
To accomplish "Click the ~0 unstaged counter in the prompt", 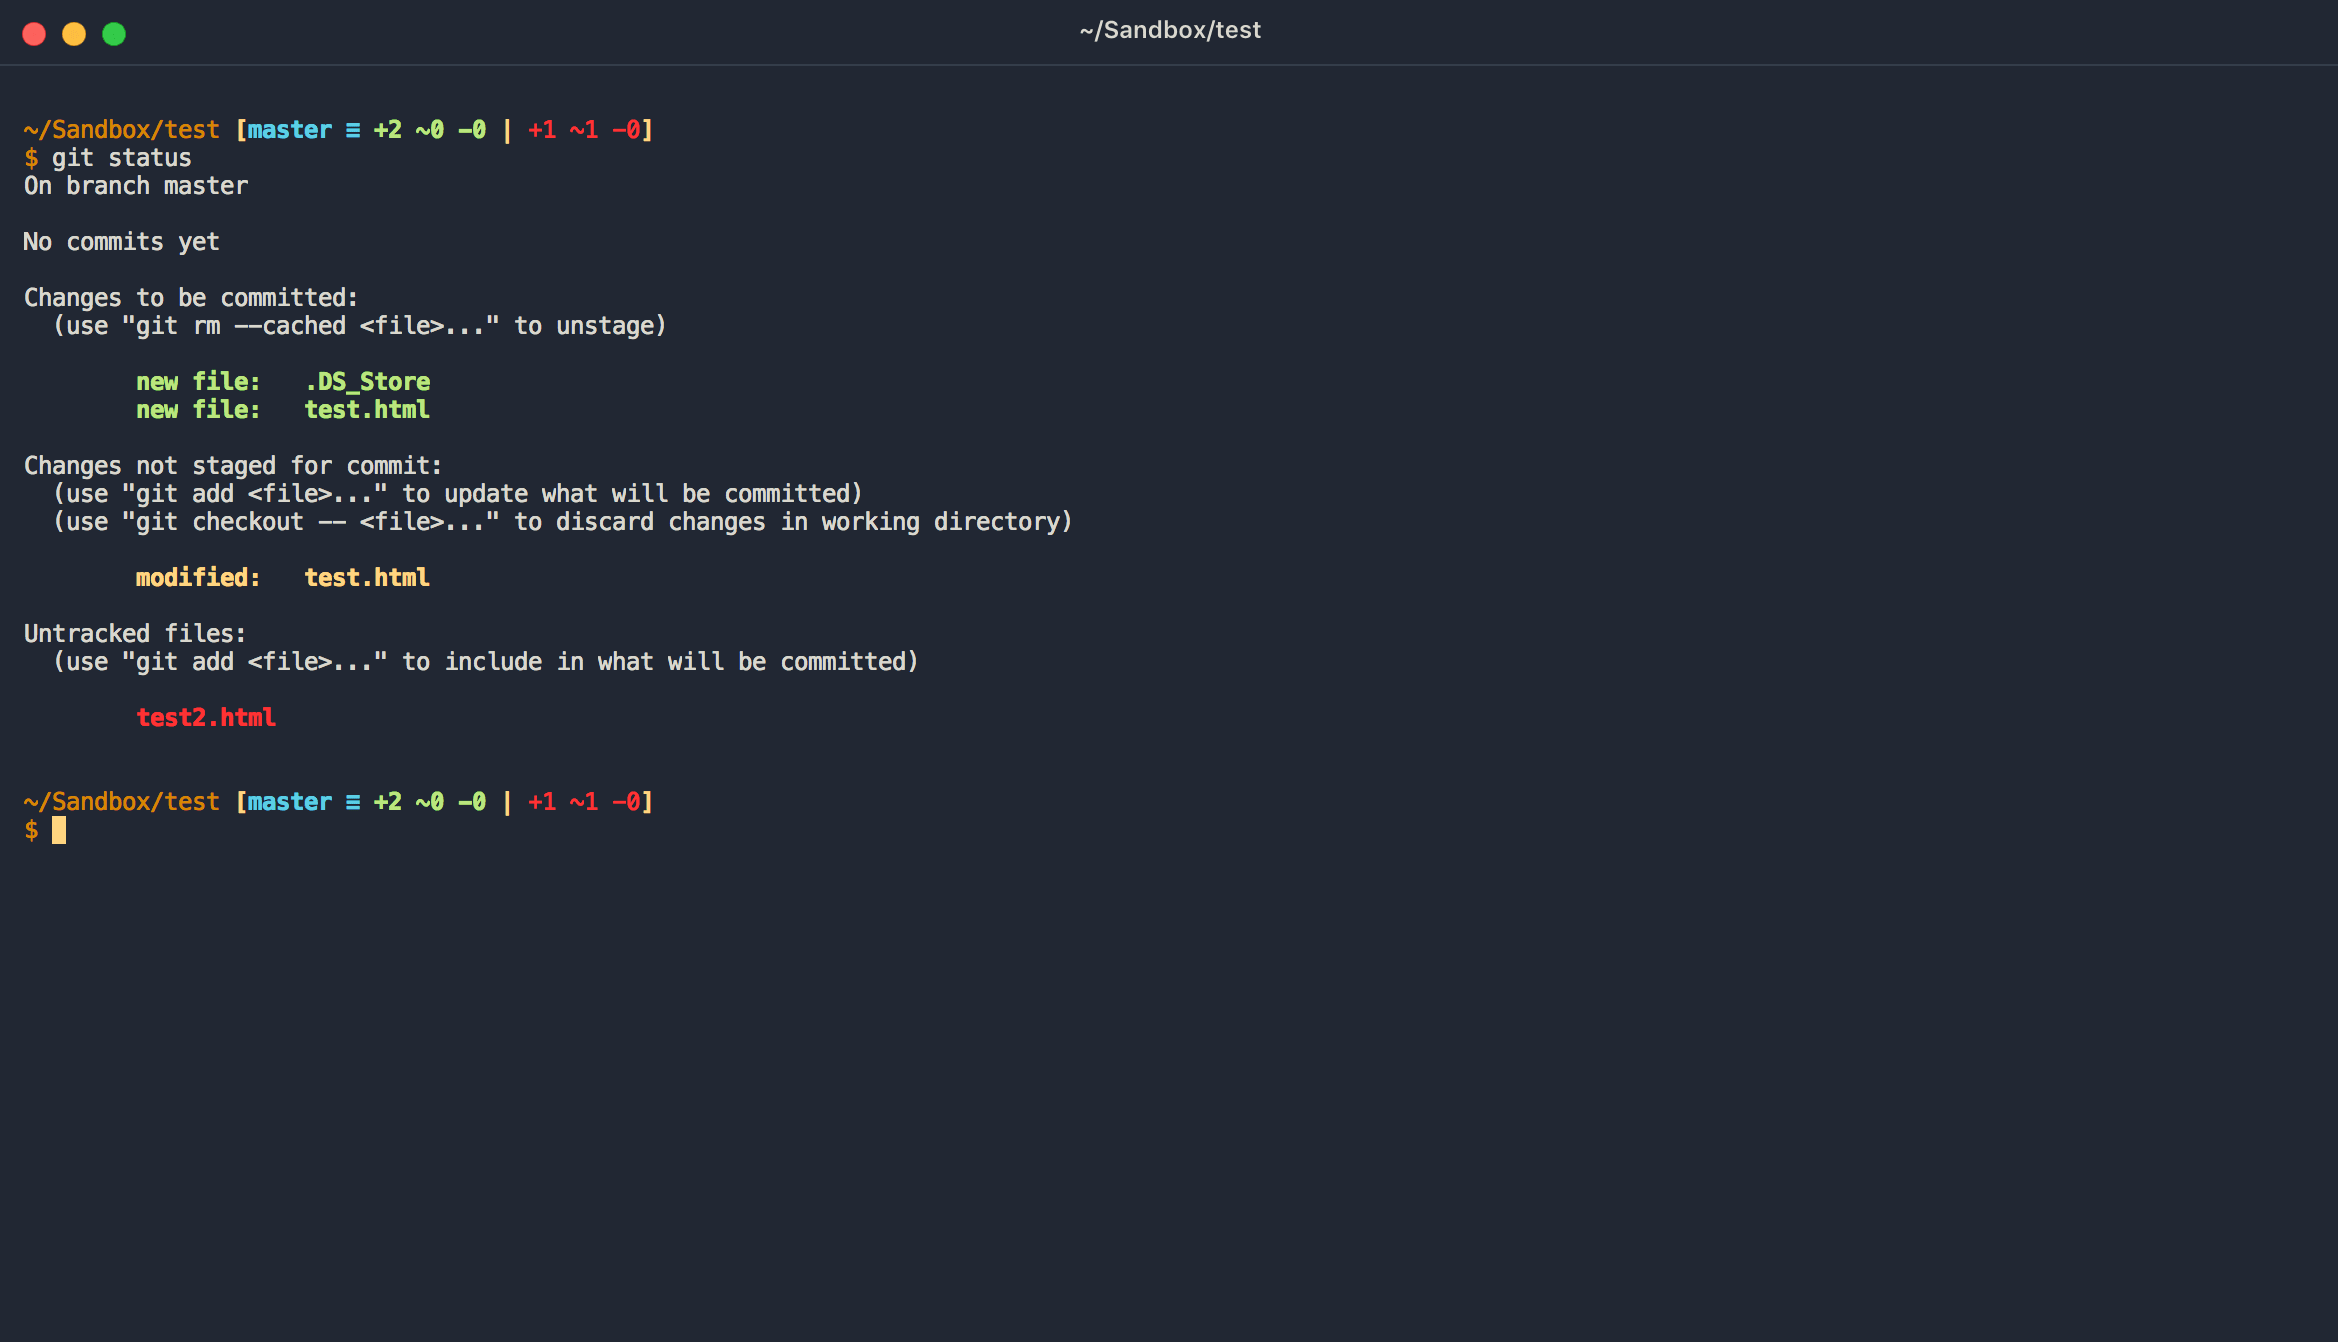I will click(428, 129).
